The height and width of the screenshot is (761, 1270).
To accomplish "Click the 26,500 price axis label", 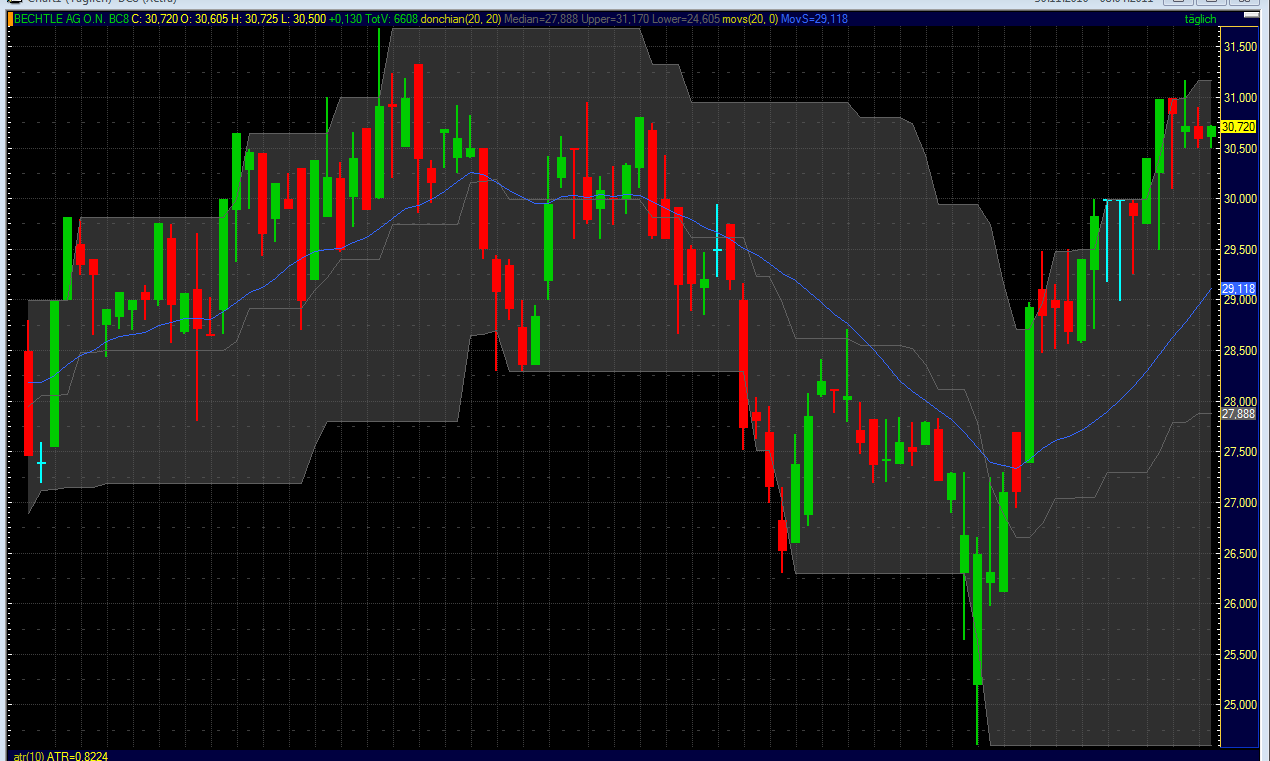I will [x=1239, y=554].
